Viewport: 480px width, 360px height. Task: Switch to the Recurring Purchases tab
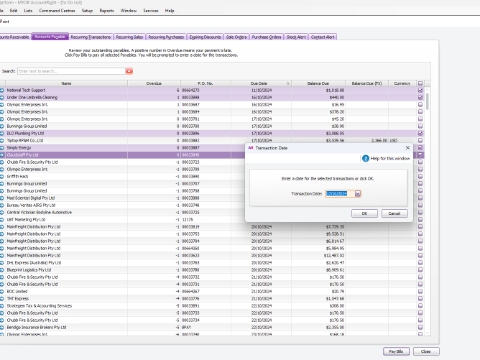click(166, 37)
